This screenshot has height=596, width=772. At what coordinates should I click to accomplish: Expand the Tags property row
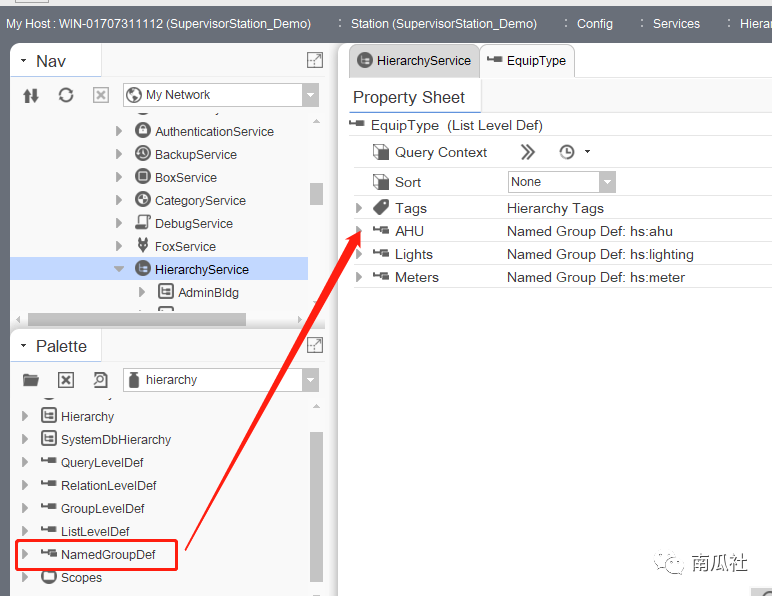(x=359, y=208)
